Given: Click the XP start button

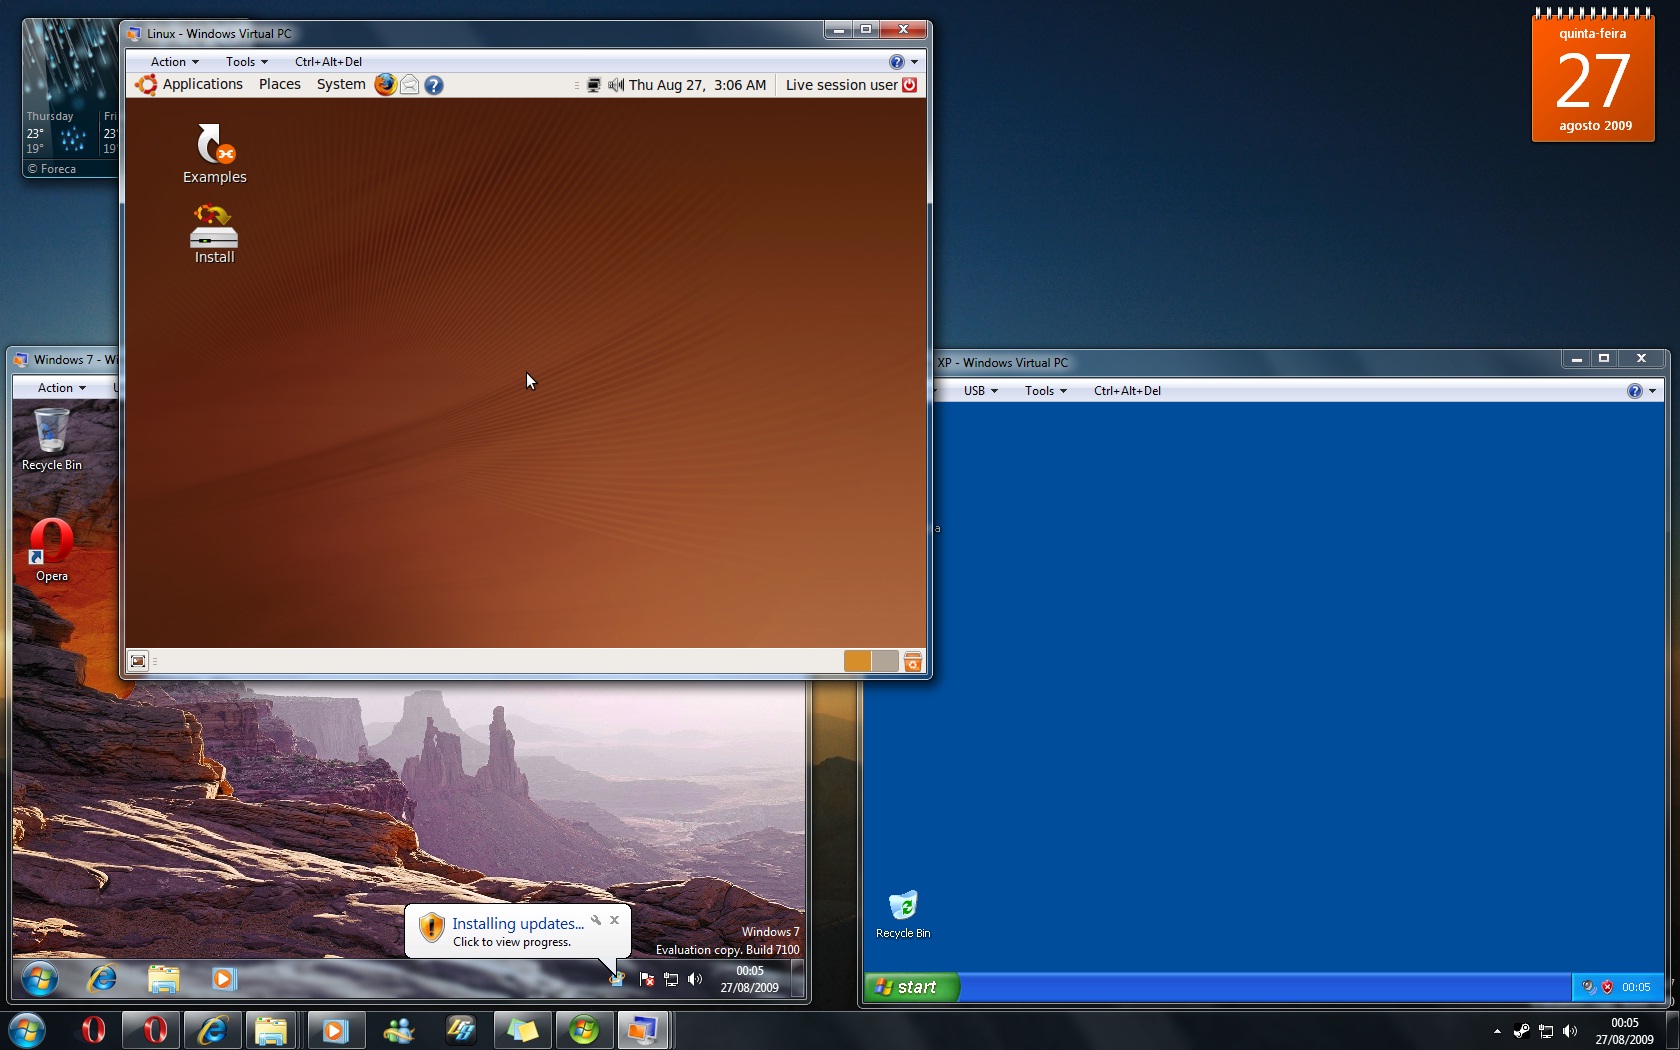Looking at the screenshot, I should (x=911, y=987).
